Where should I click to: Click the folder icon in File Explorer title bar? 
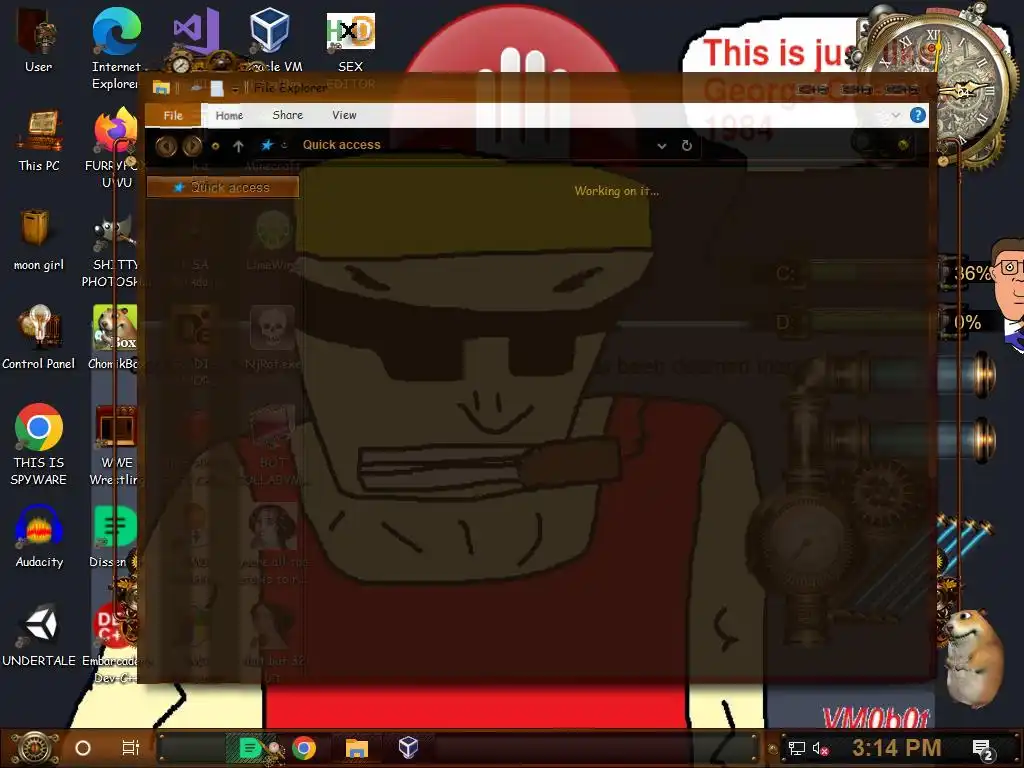coord(161,88)
